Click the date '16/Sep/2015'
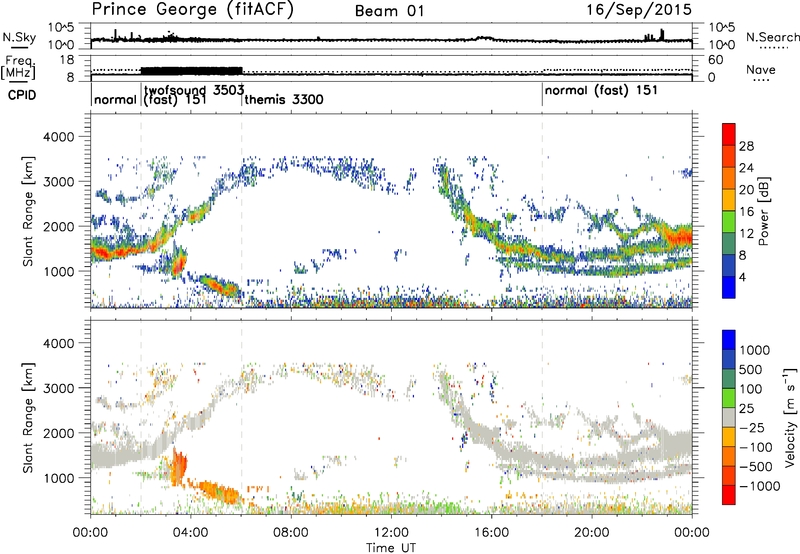800x554 pixels. (639, 9)
